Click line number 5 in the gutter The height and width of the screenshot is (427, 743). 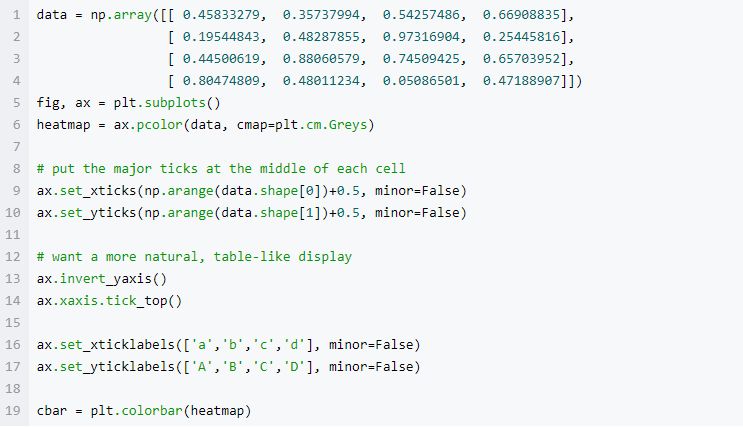coord(17,103)
